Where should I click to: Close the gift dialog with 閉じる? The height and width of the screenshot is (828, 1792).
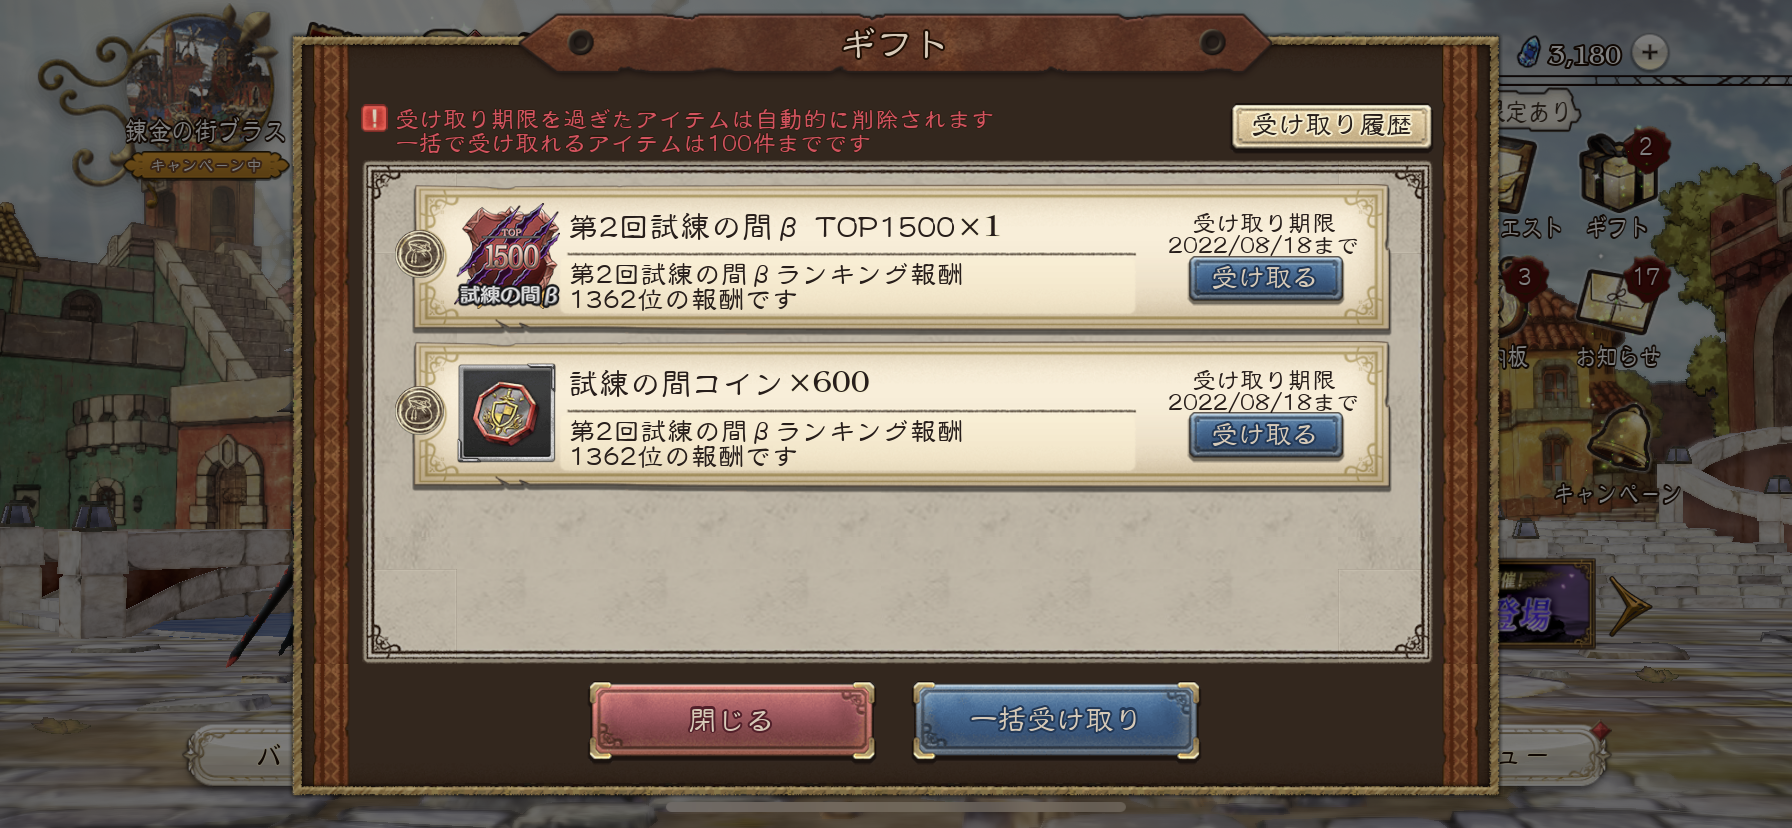click(732, 720)
